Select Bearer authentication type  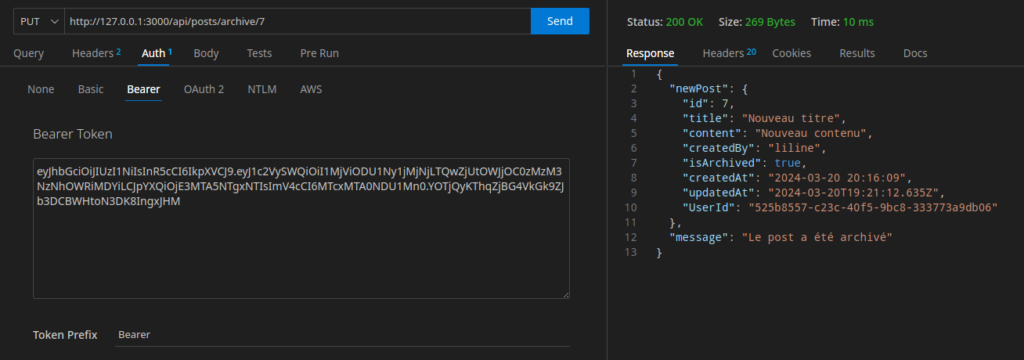click(x=143, y=90)
